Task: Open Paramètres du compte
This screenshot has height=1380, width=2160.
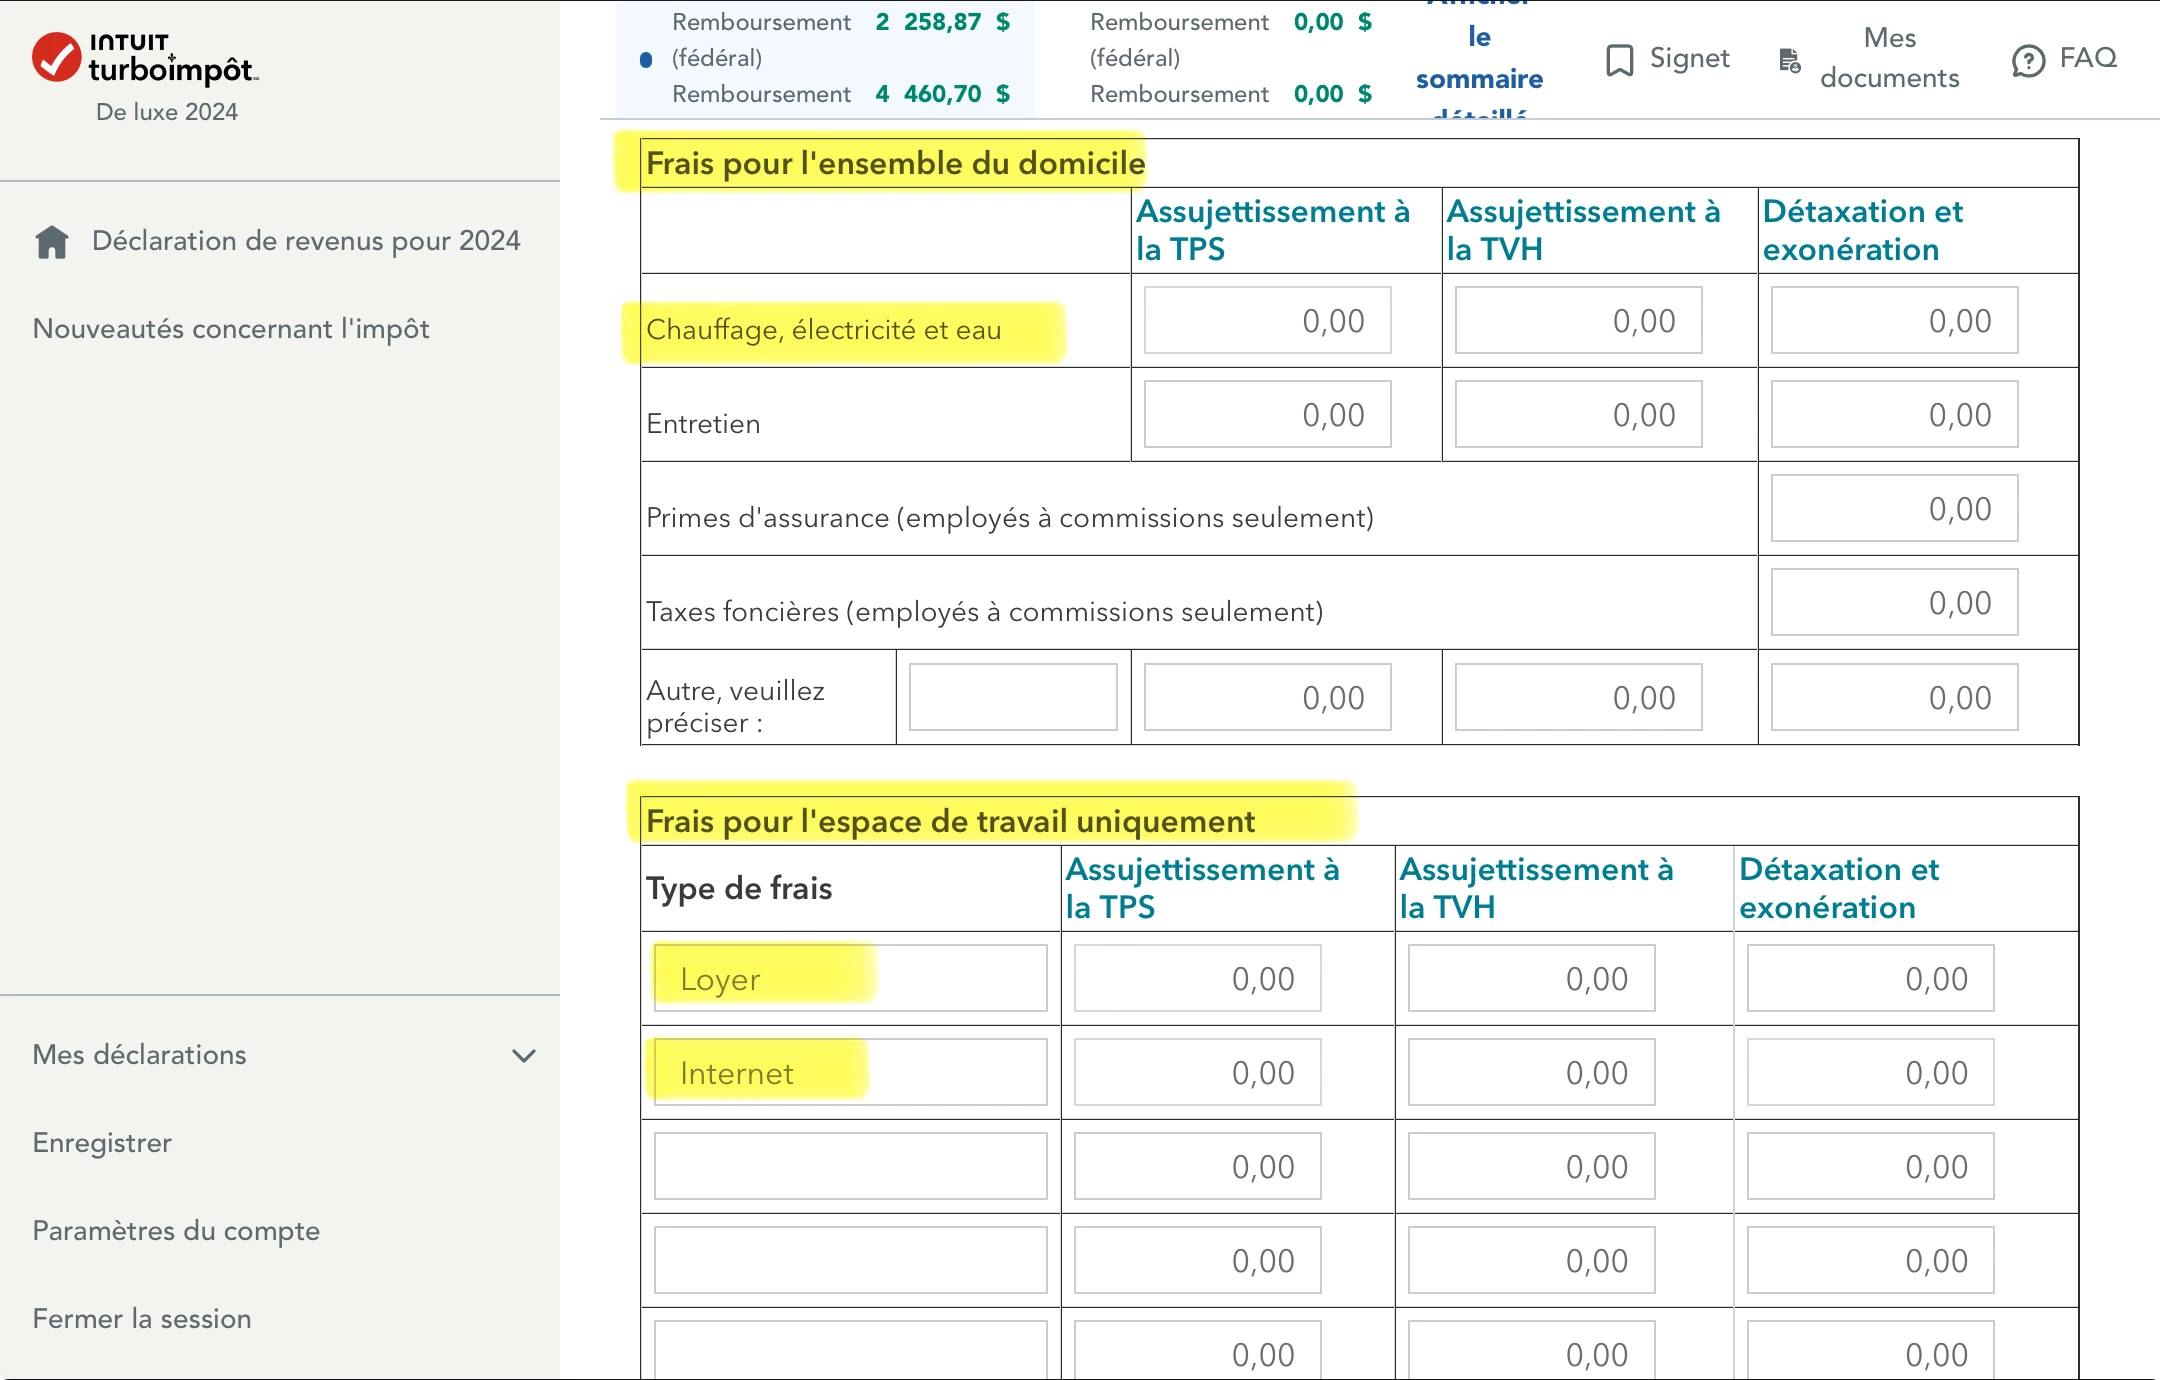Action: [x=176, y=1231]
